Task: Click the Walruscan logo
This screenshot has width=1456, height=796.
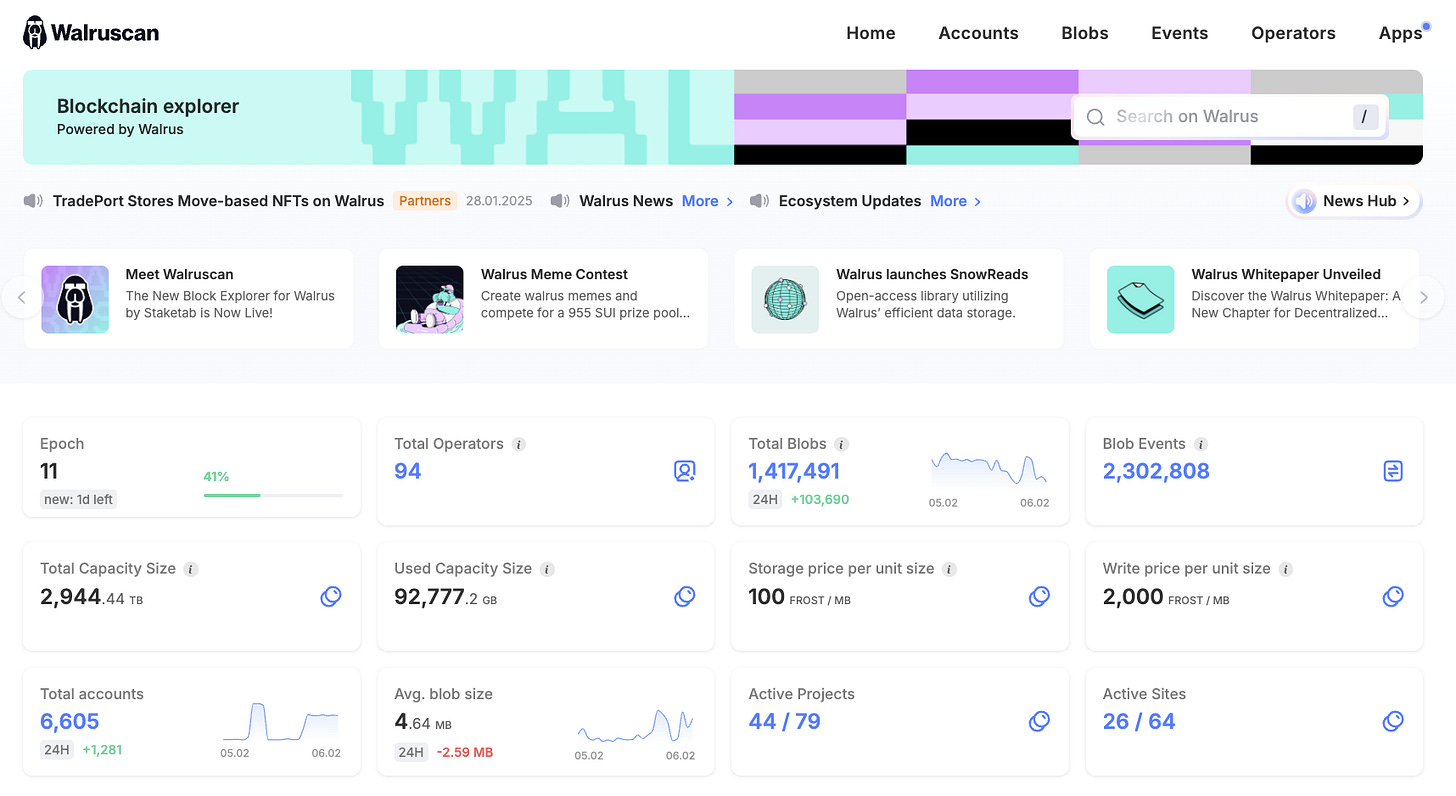Action: tap(91, 33)
